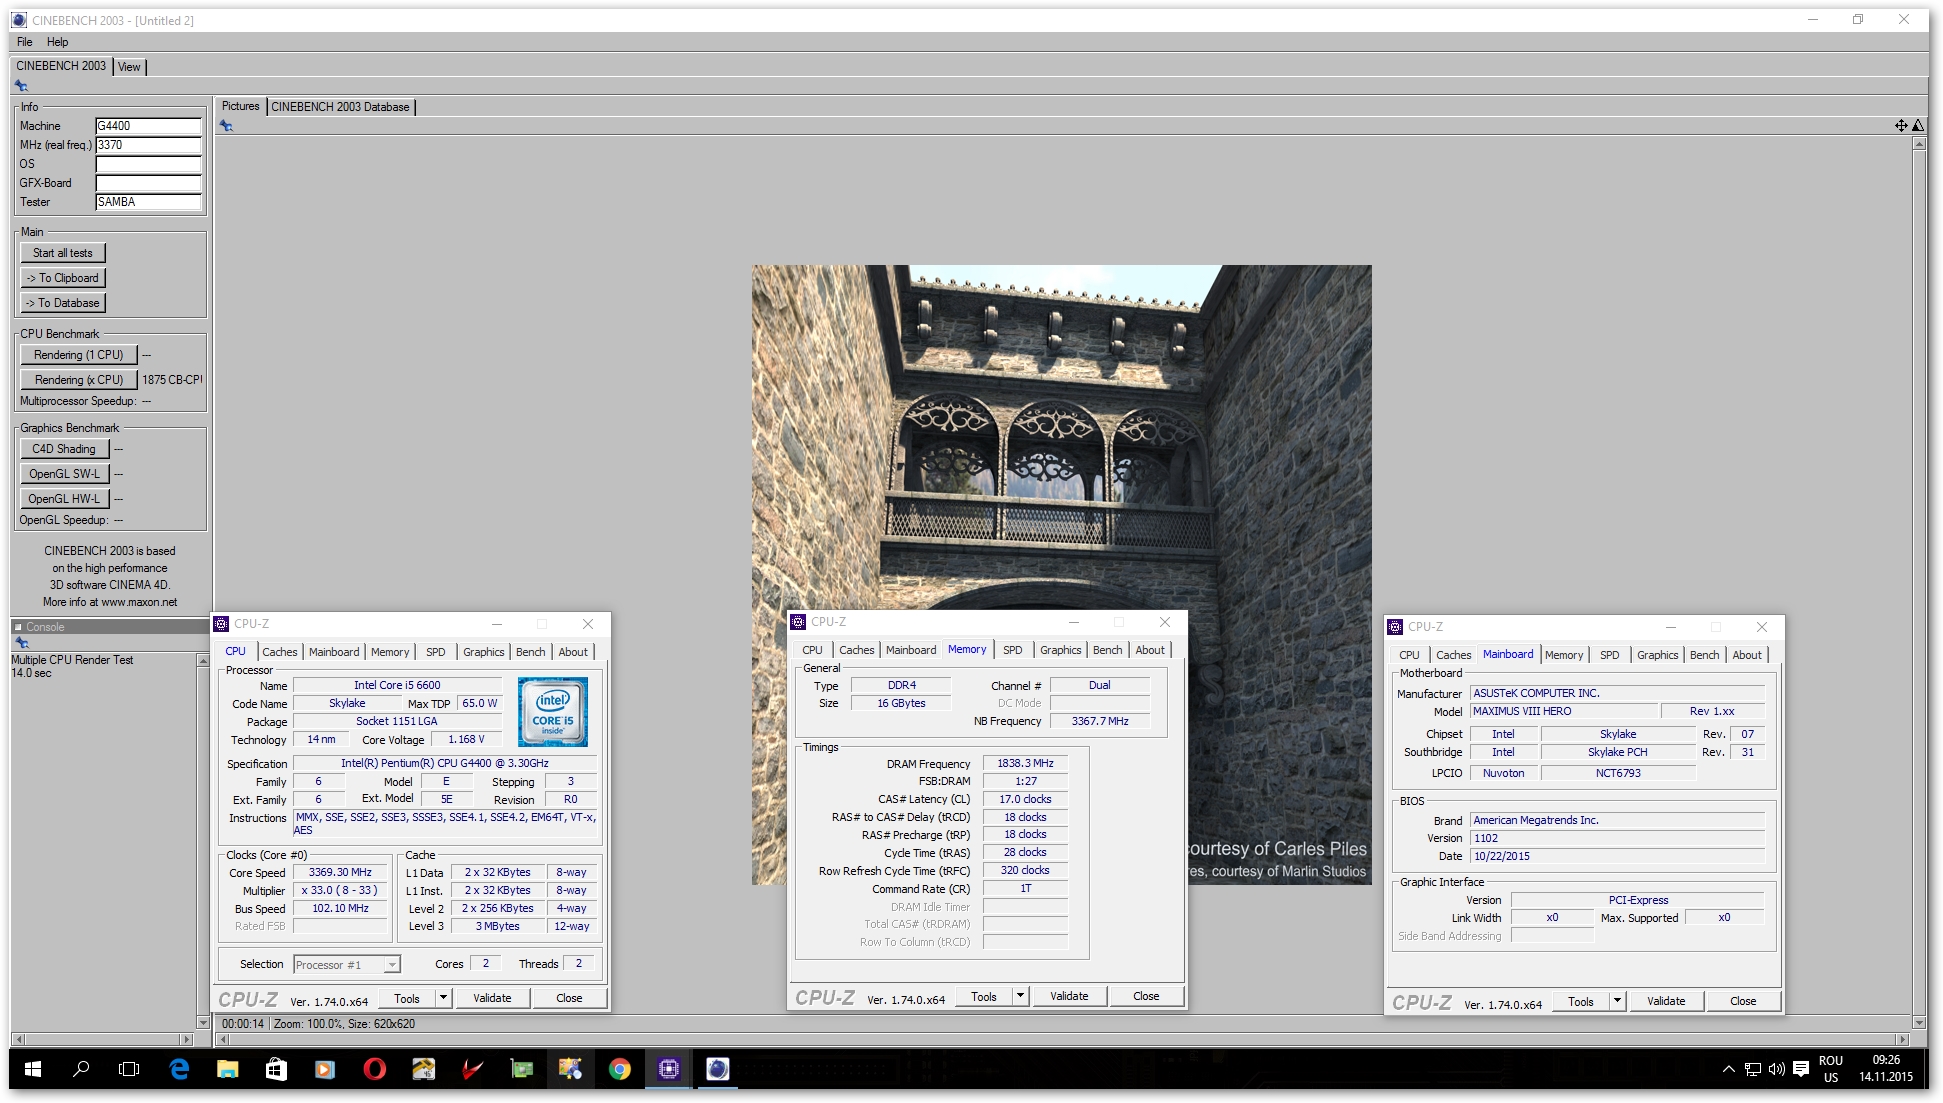The image size is (1943, 1103).
Task: Open File Explorer from the taskbar
Action: click(x=228, y=1069)
